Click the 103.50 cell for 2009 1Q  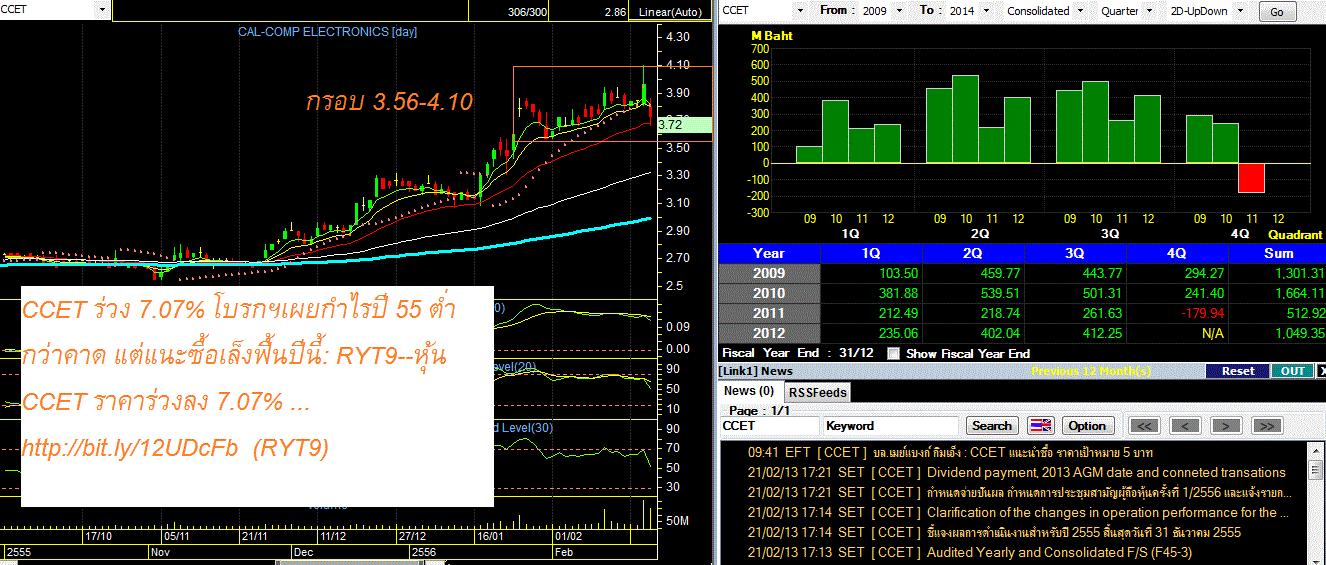871,273
